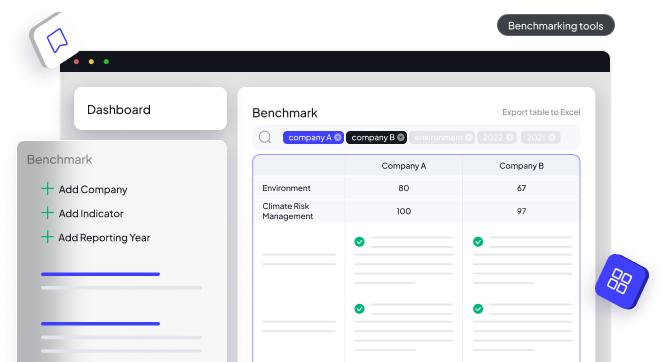Screen dimensions: 670x362
Task: Select the Environment row label
Action: (286, 188)
